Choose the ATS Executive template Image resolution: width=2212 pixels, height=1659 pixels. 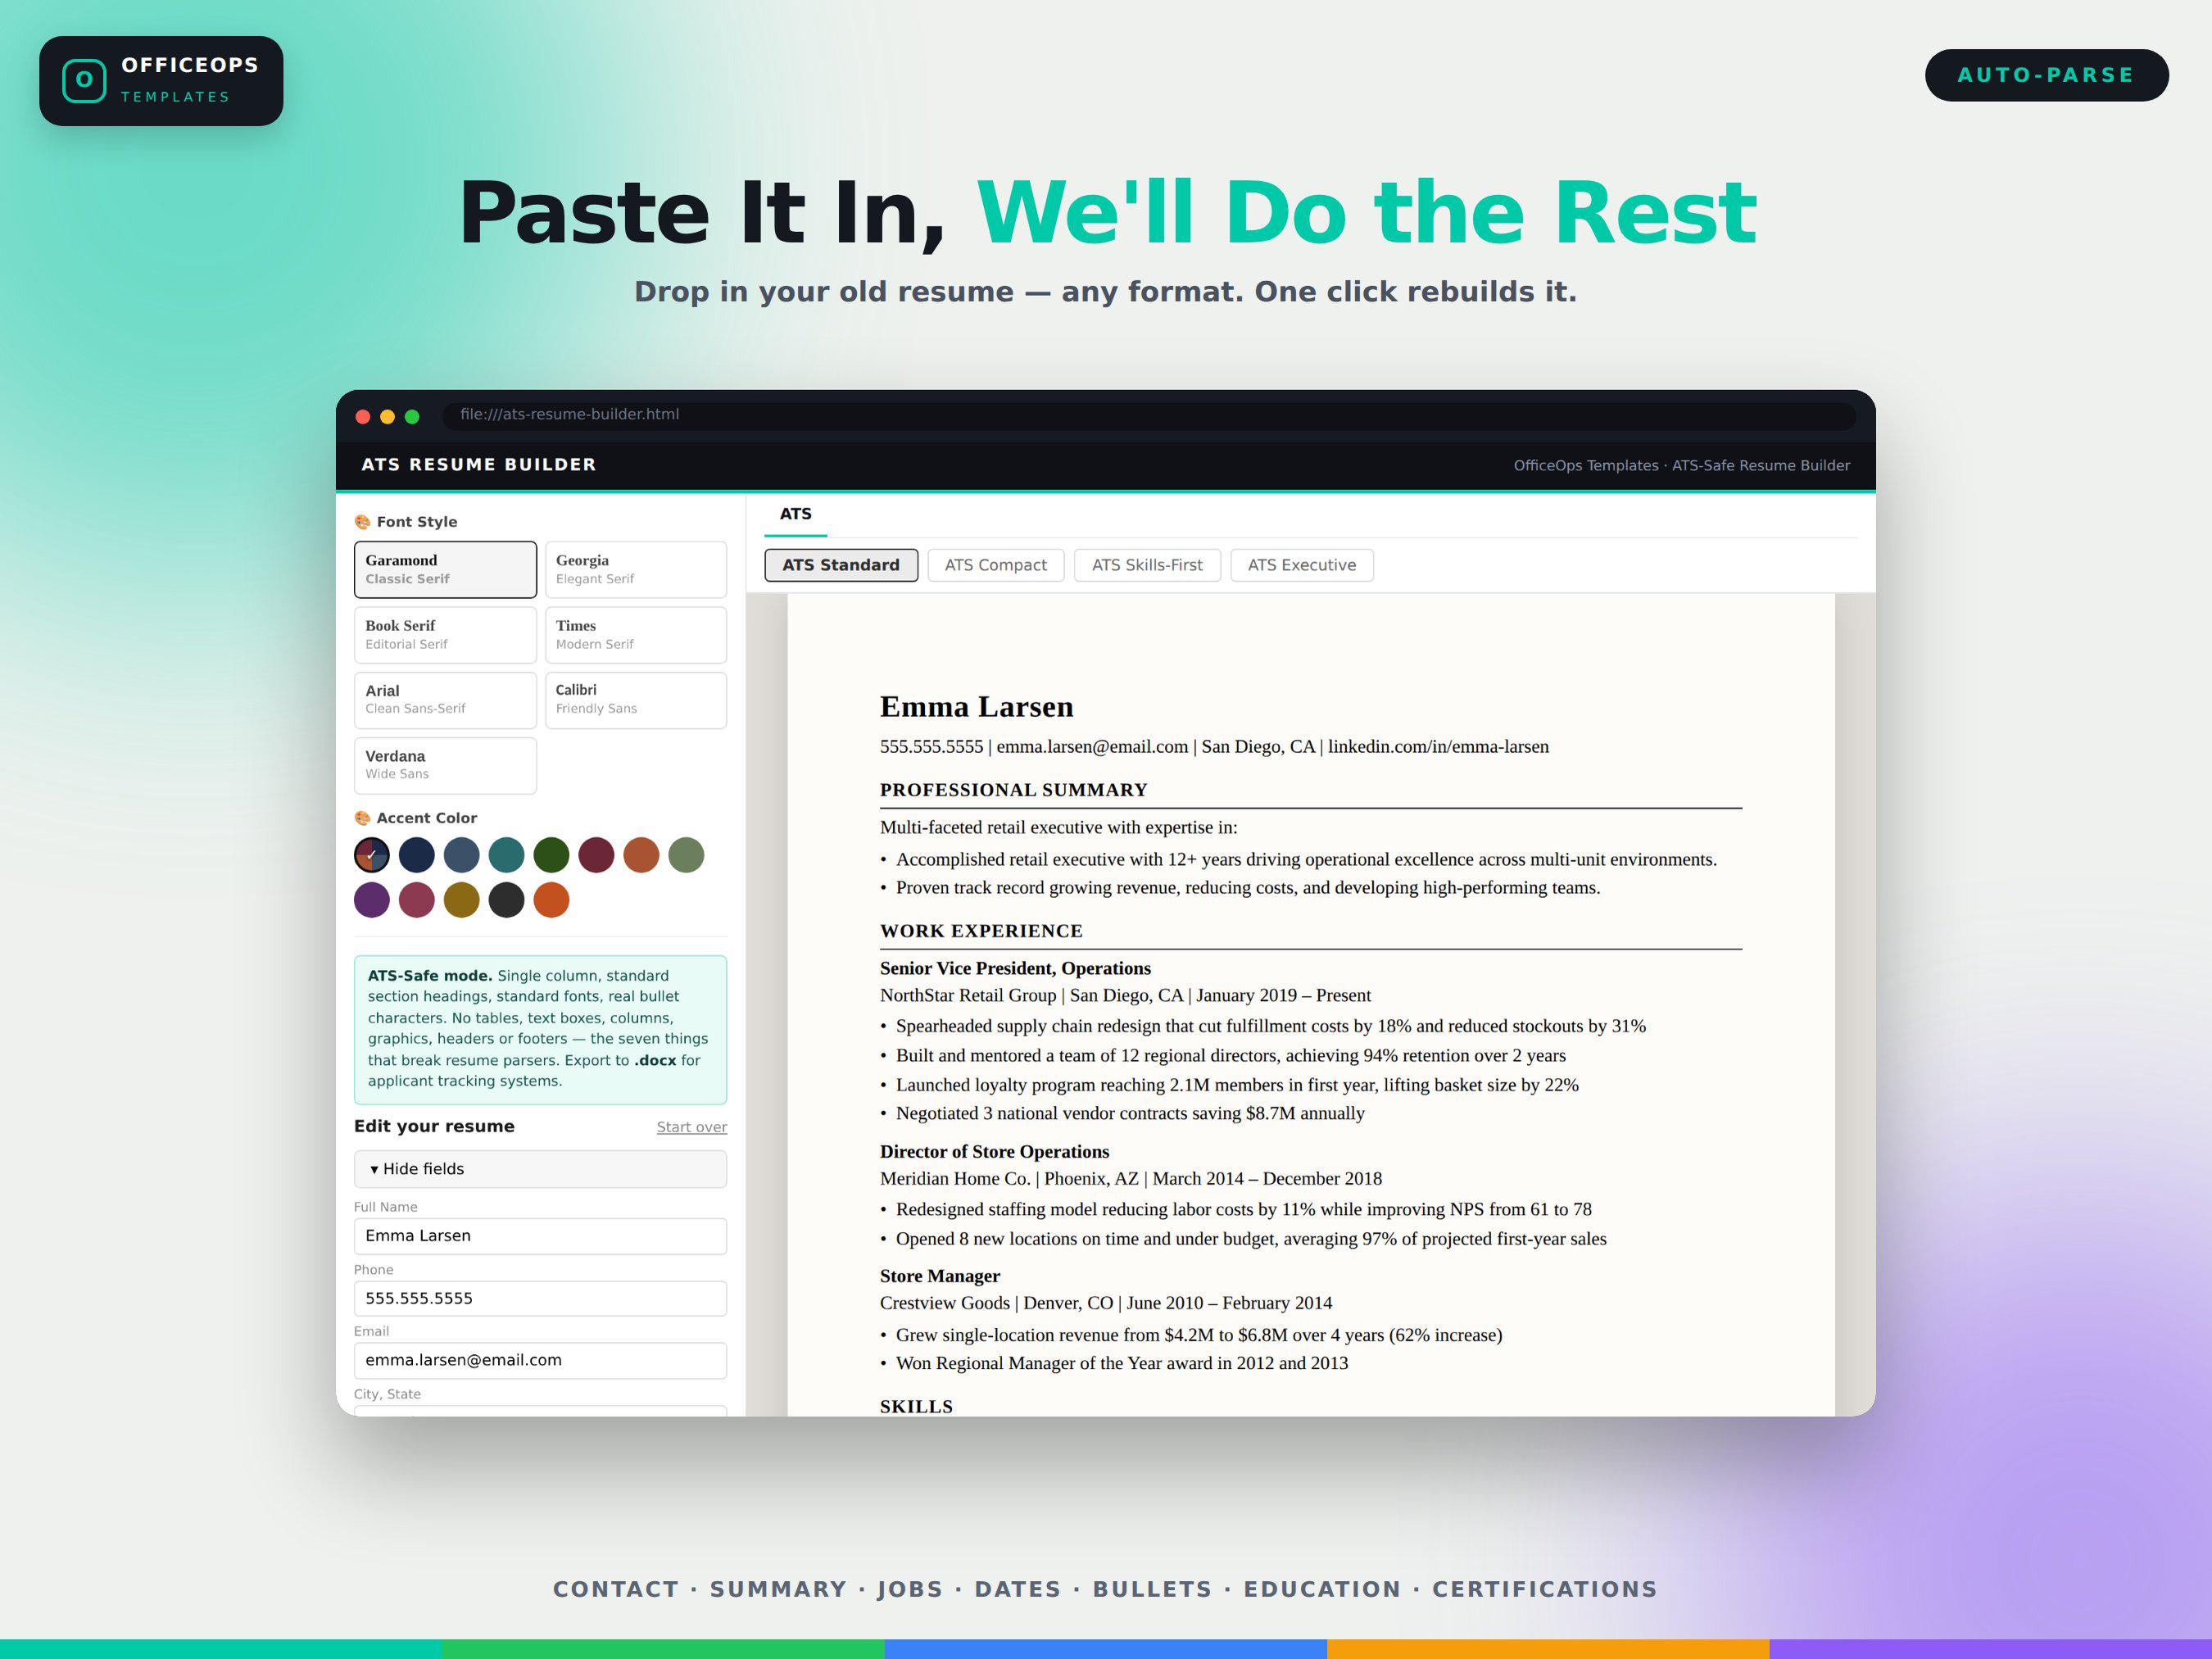pos(1302,565)
